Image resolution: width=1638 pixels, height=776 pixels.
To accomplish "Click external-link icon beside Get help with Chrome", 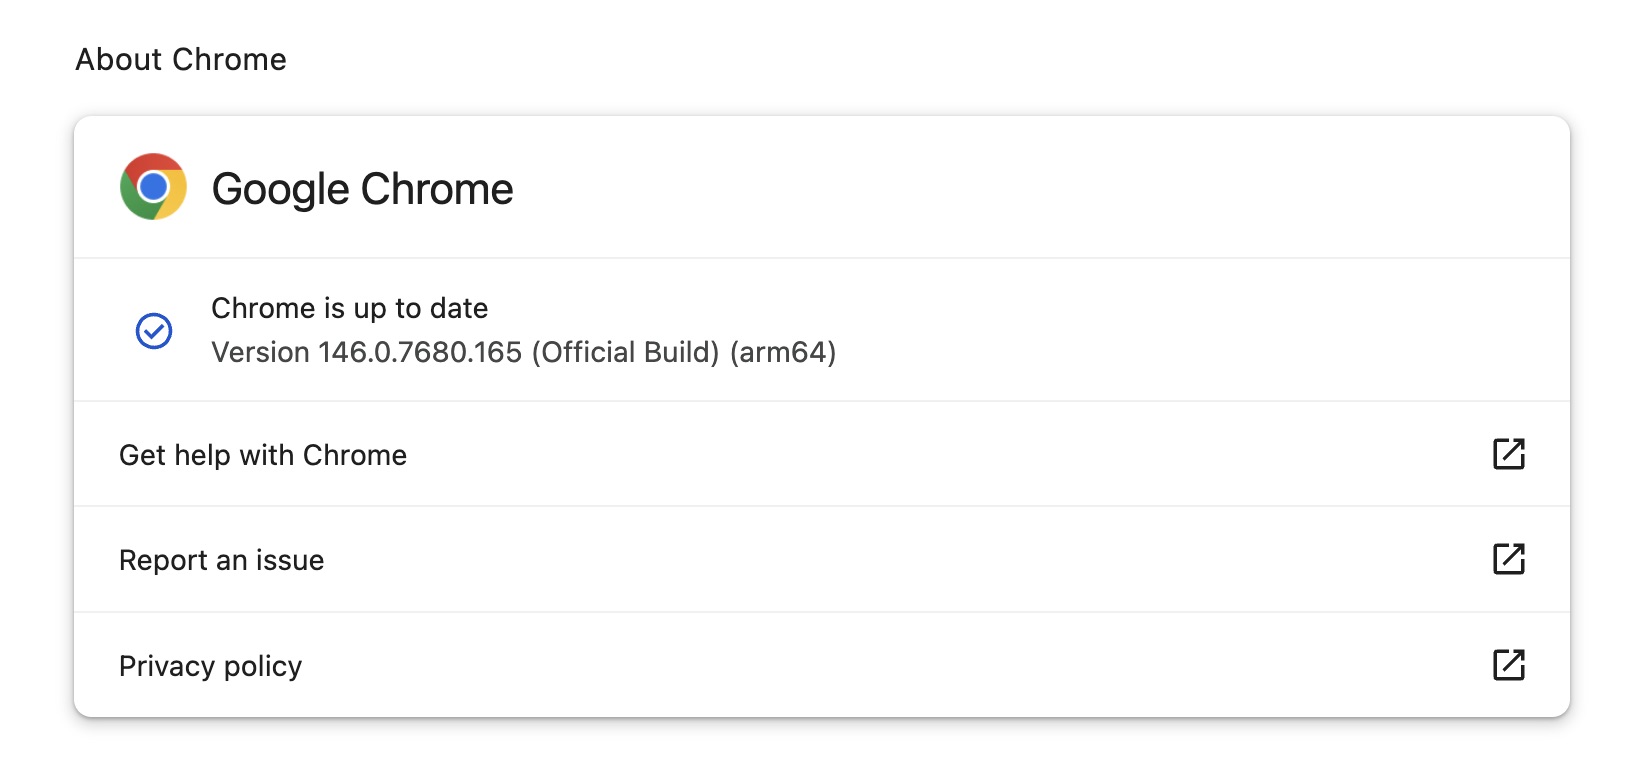I will click(x=1508, y=454).
